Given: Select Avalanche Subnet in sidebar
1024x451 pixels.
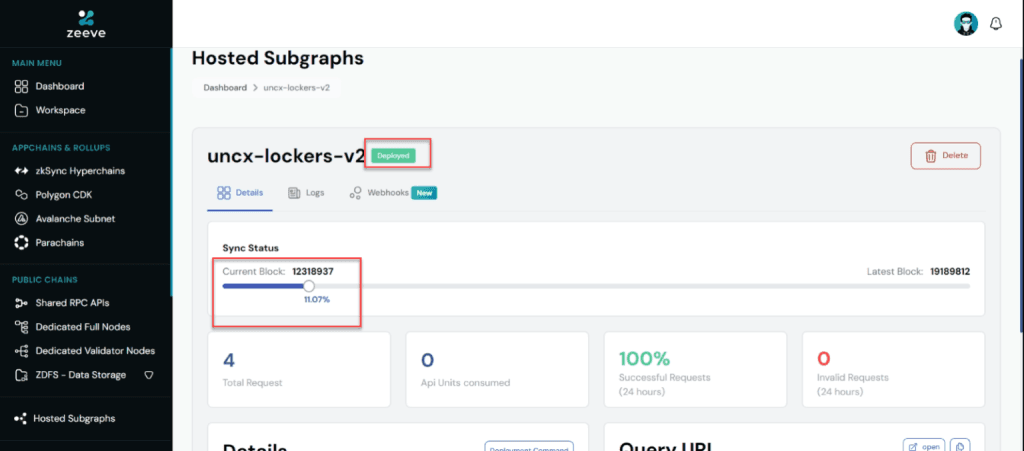Looking at the screenshot, I should pos(75,219).
